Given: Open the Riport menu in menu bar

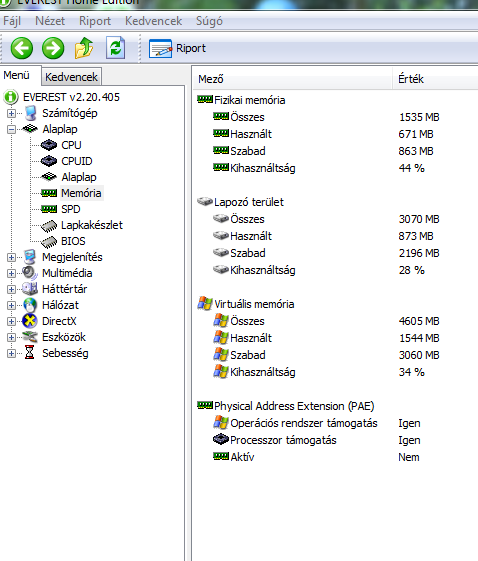Looking at the screenshot, I should [95, 21].
